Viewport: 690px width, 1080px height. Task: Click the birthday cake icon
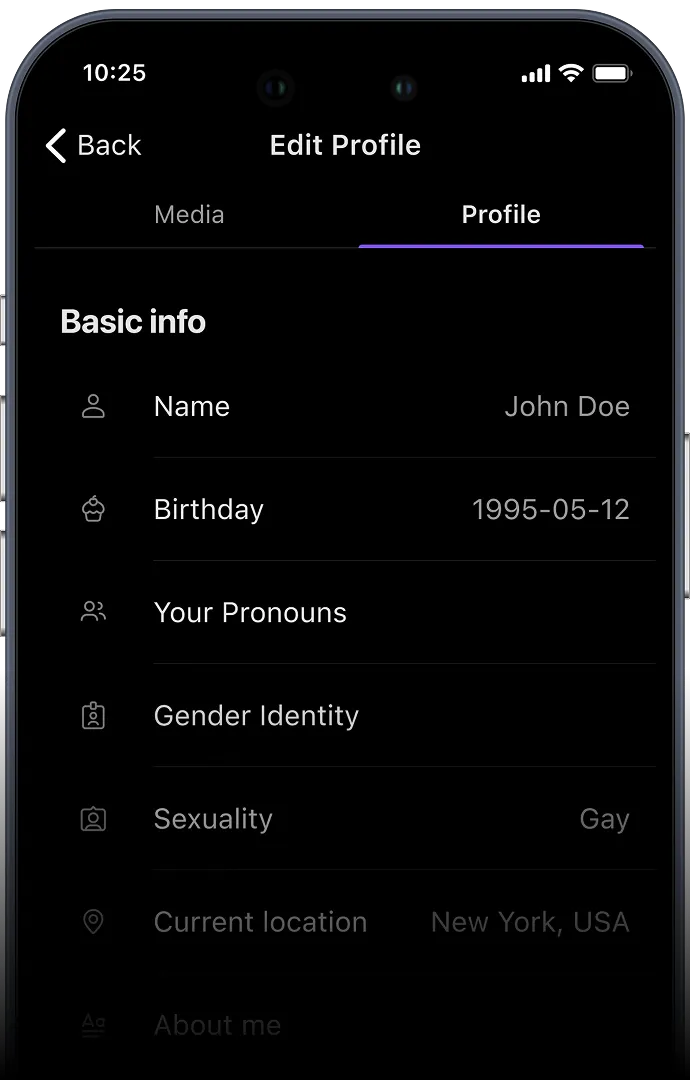click(x=93, y=509)
